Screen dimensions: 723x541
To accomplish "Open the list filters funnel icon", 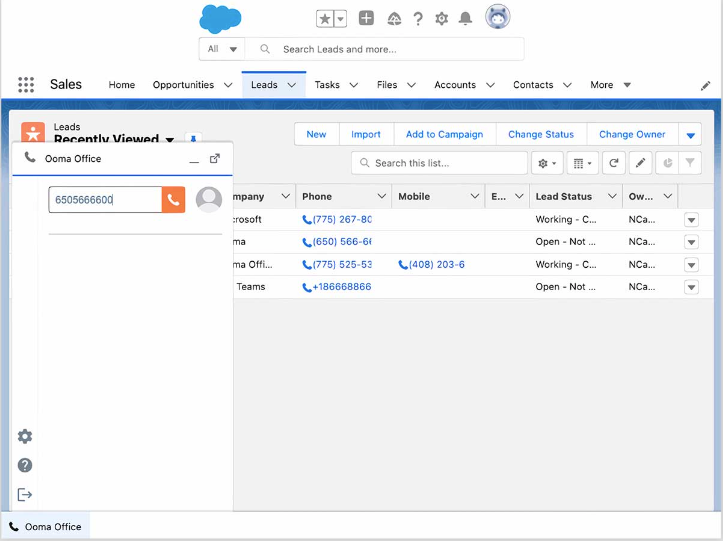I will coord(690,163).
